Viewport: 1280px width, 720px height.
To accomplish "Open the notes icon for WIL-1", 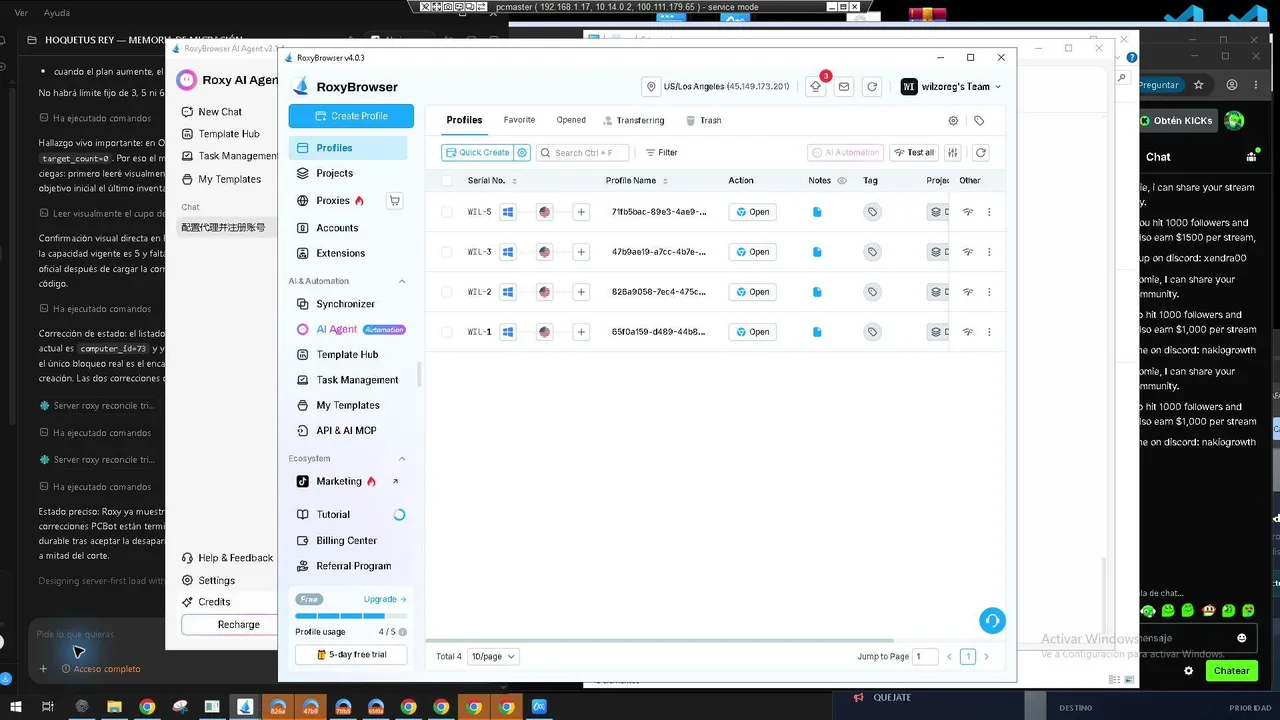I will (x=817, y=332).
